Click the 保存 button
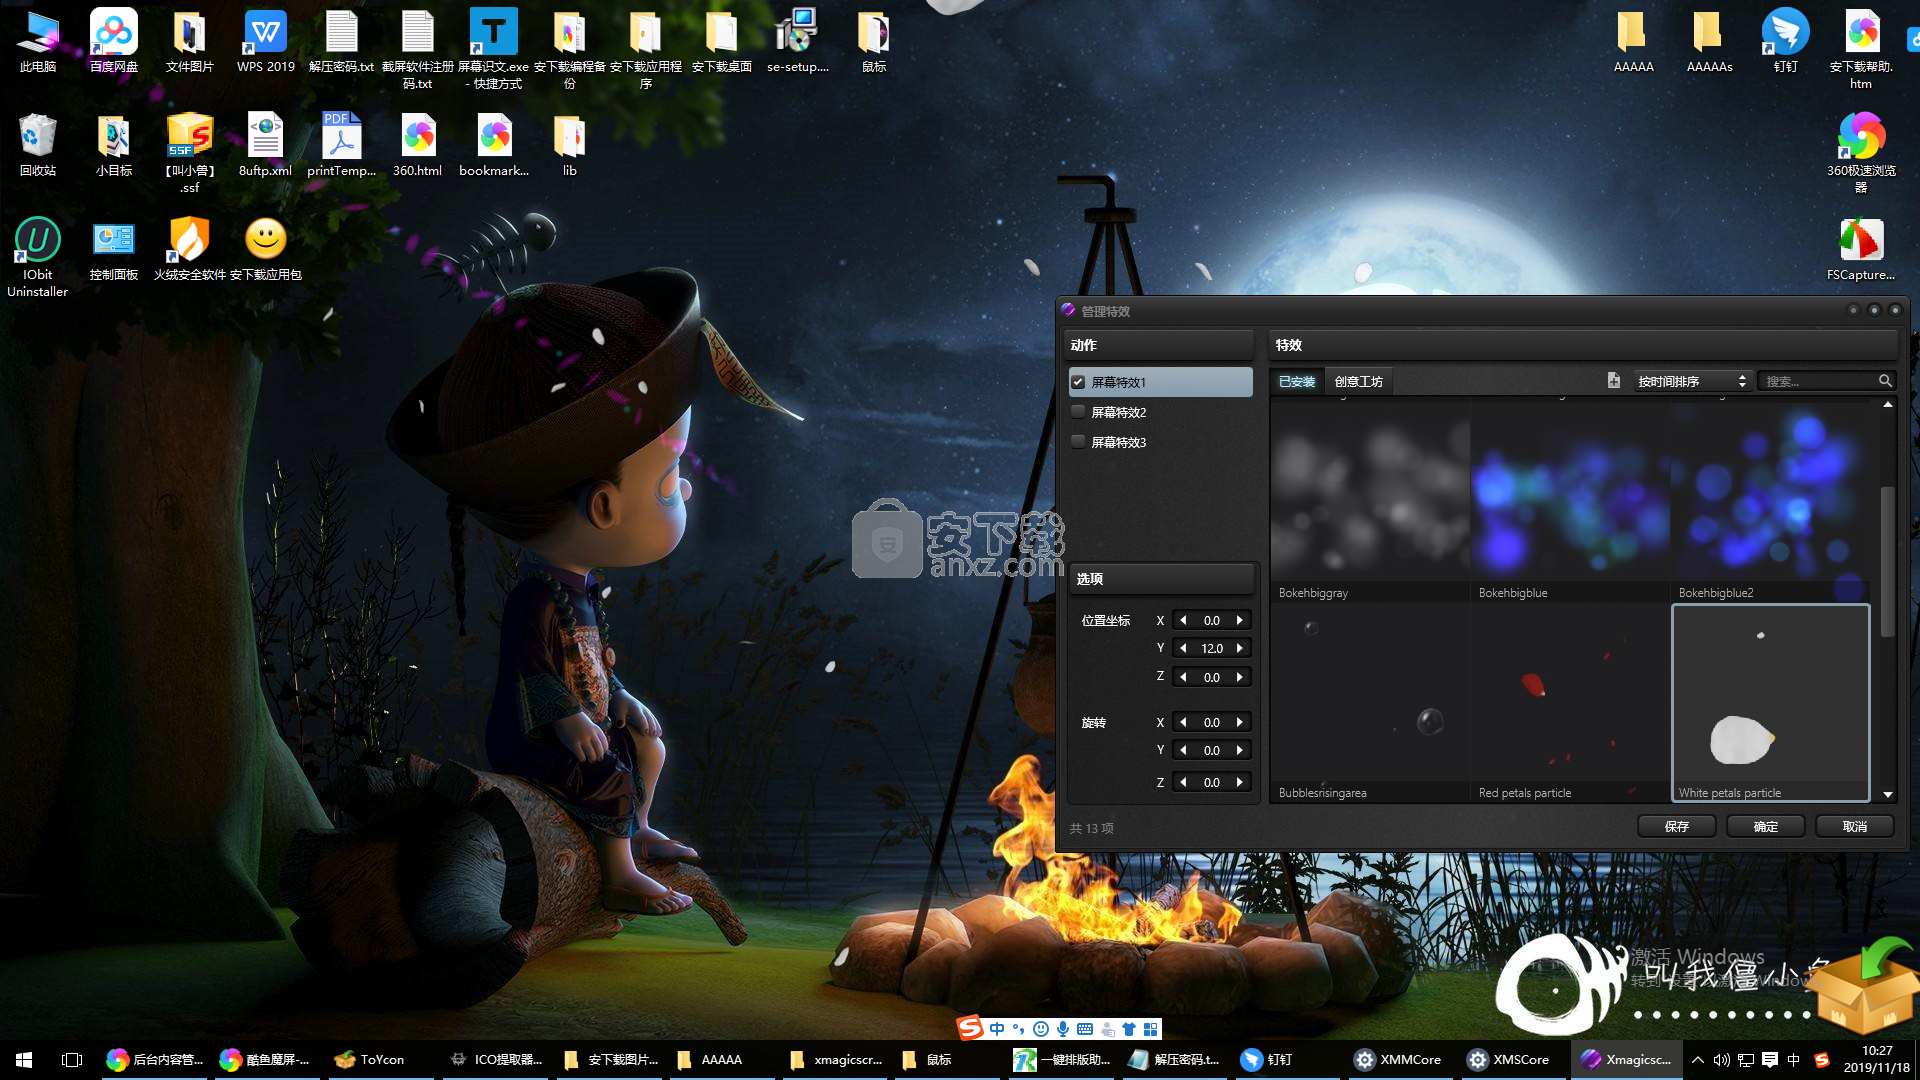 pyautogui.click(x=1676, y=827)
